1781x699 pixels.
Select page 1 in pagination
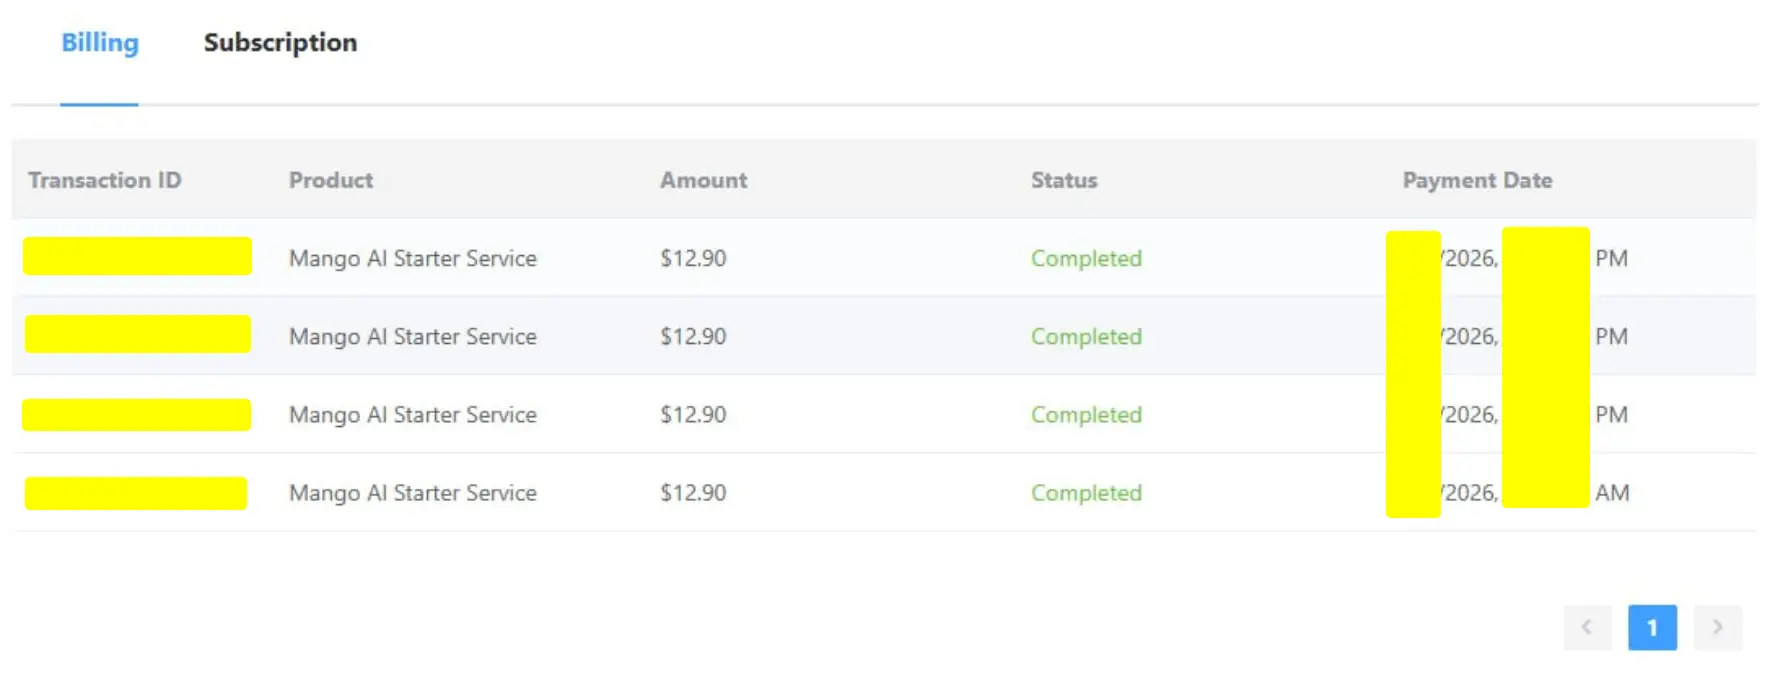pos(1652,627)
